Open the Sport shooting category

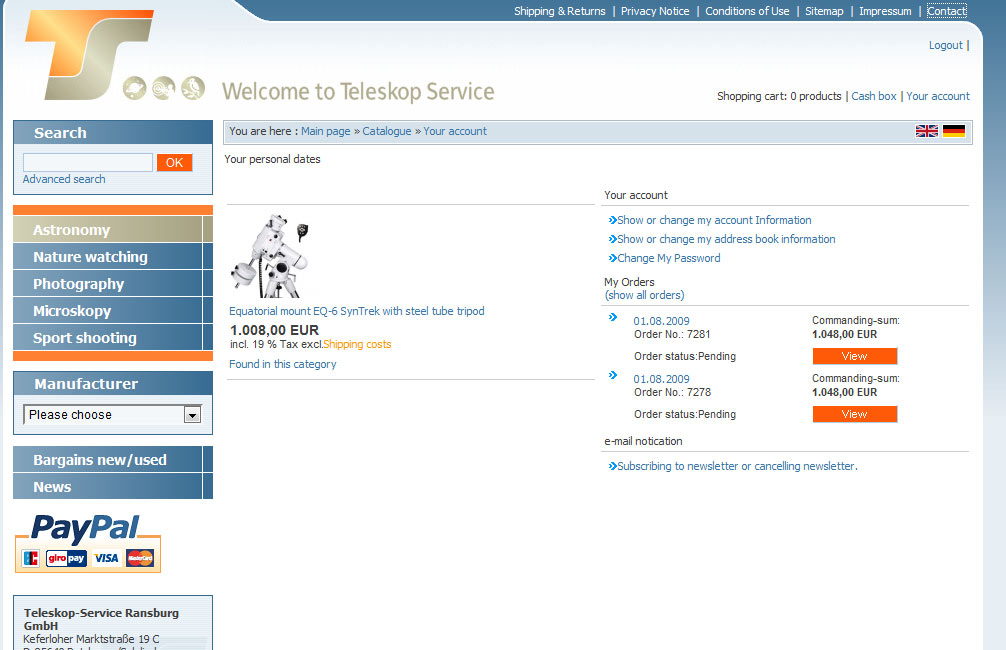[x=112, y=338]
